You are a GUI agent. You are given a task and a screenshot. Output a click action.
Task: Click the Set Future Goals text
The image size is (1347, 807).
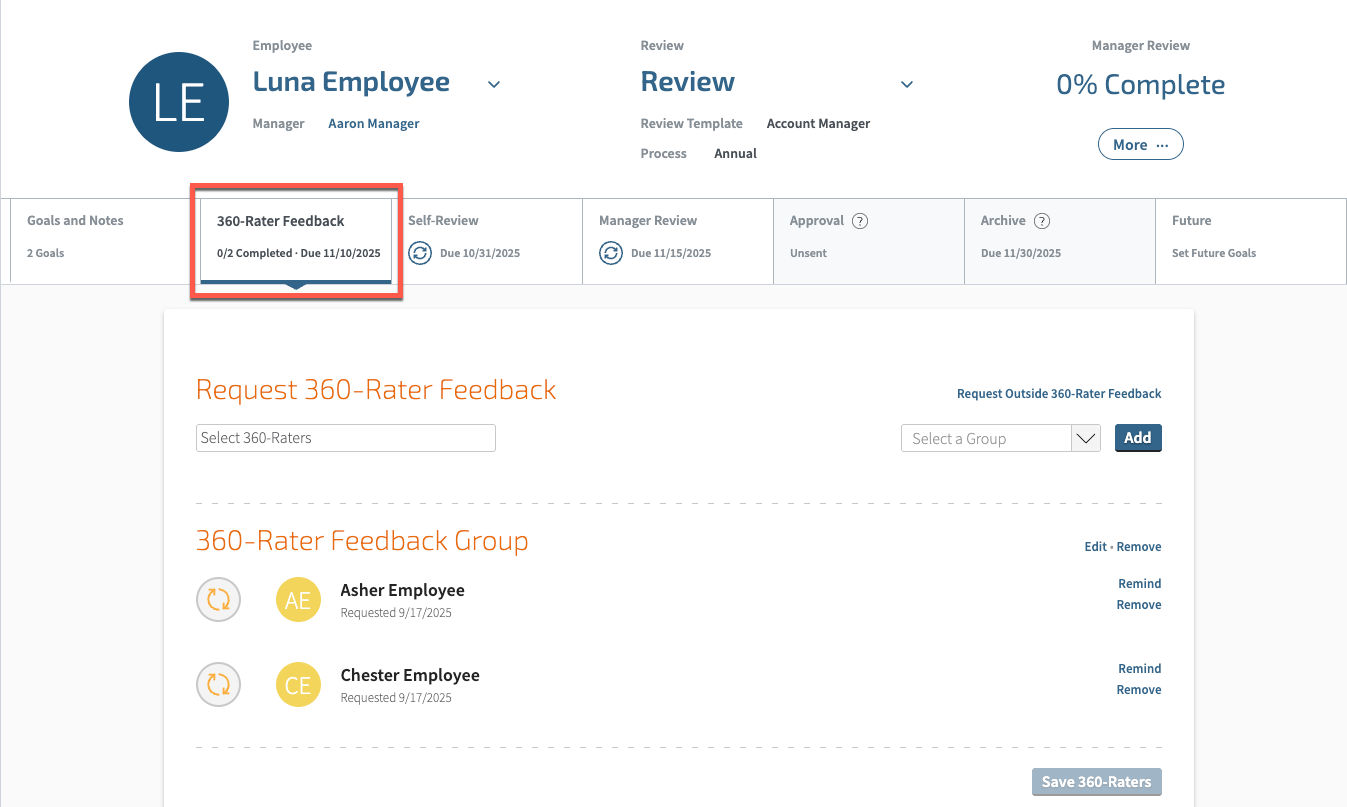coord(1214,253)
